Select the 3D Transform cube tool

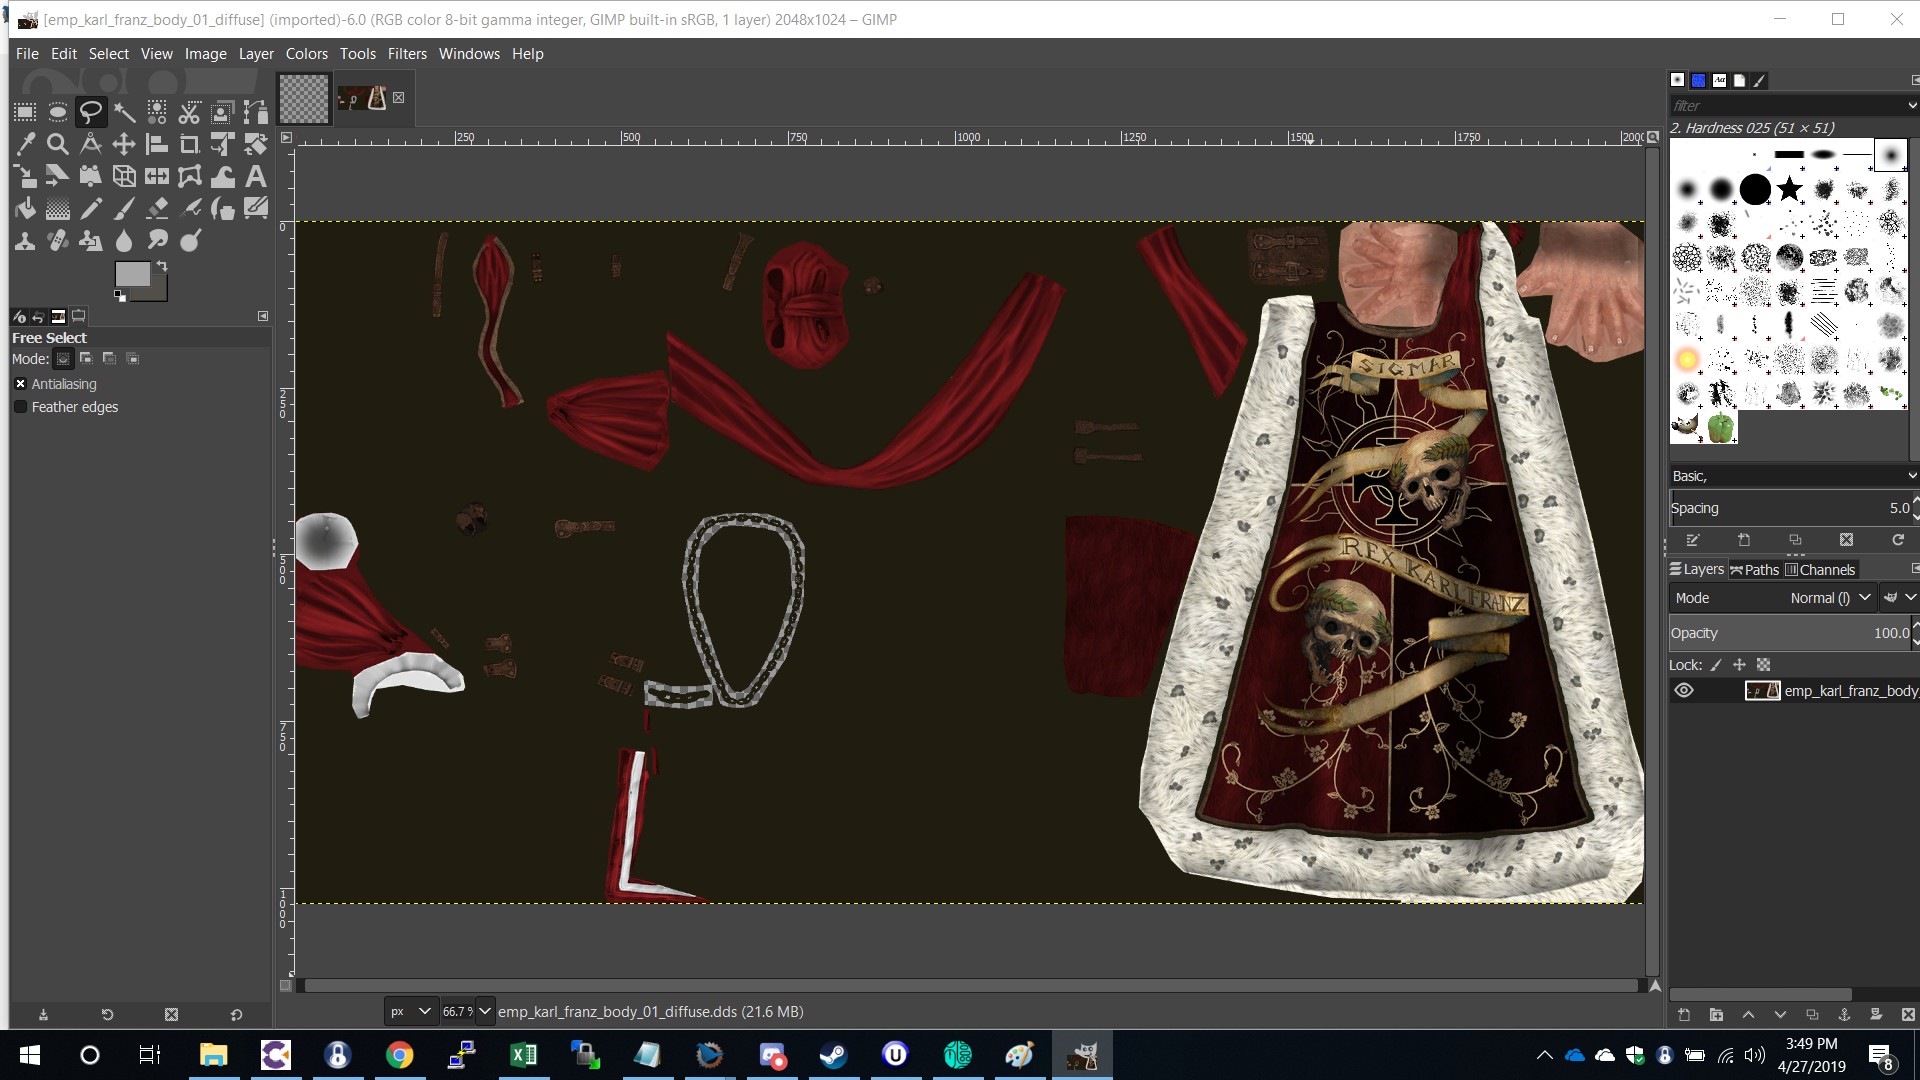click(x=124, y=177)
